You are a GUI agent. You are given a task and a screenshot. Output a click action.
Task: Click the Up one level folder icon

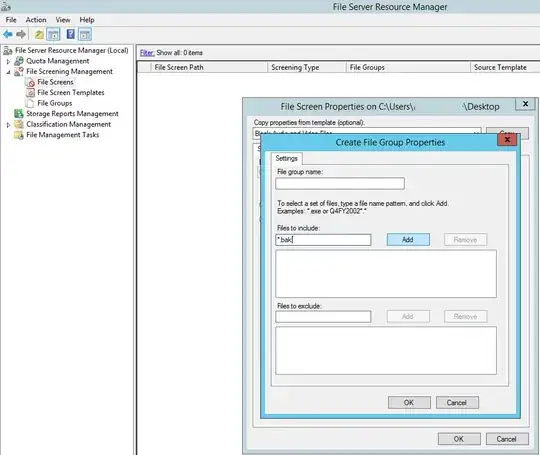[39, 34]
